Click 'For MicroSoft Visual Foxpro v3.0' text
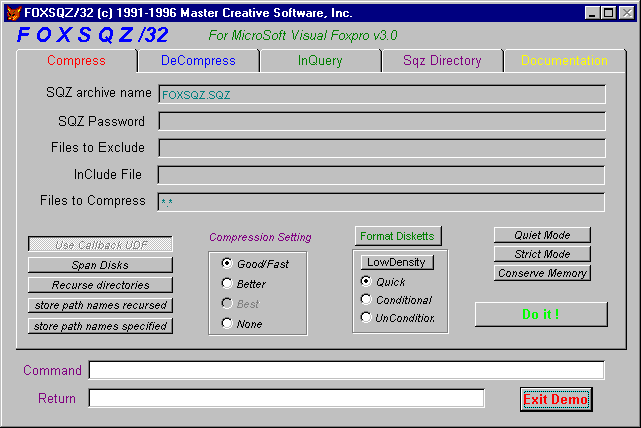641x428 pixels. click(x=303, y=36)
